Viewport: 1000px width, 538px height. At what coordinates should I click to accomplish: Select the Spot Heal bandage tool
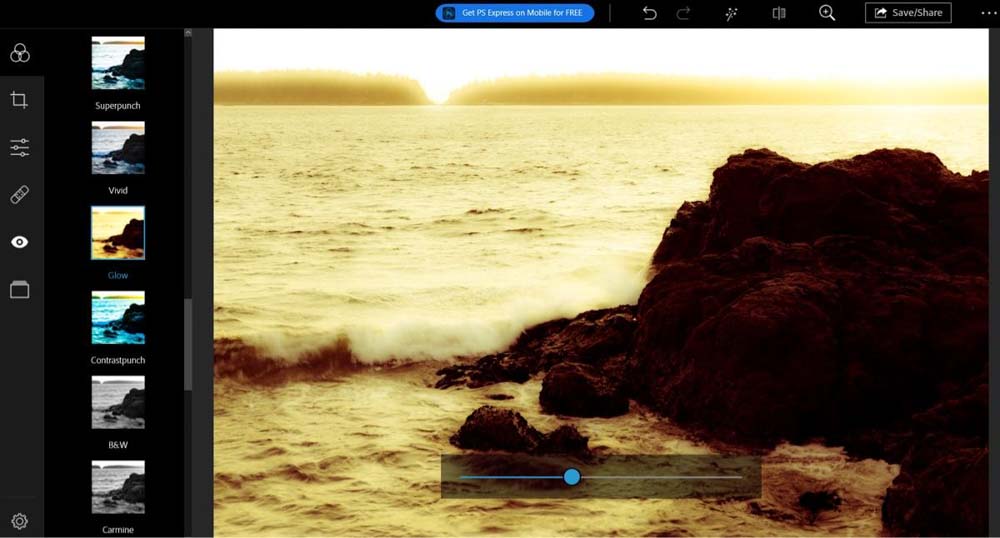(x=20, y=194)
